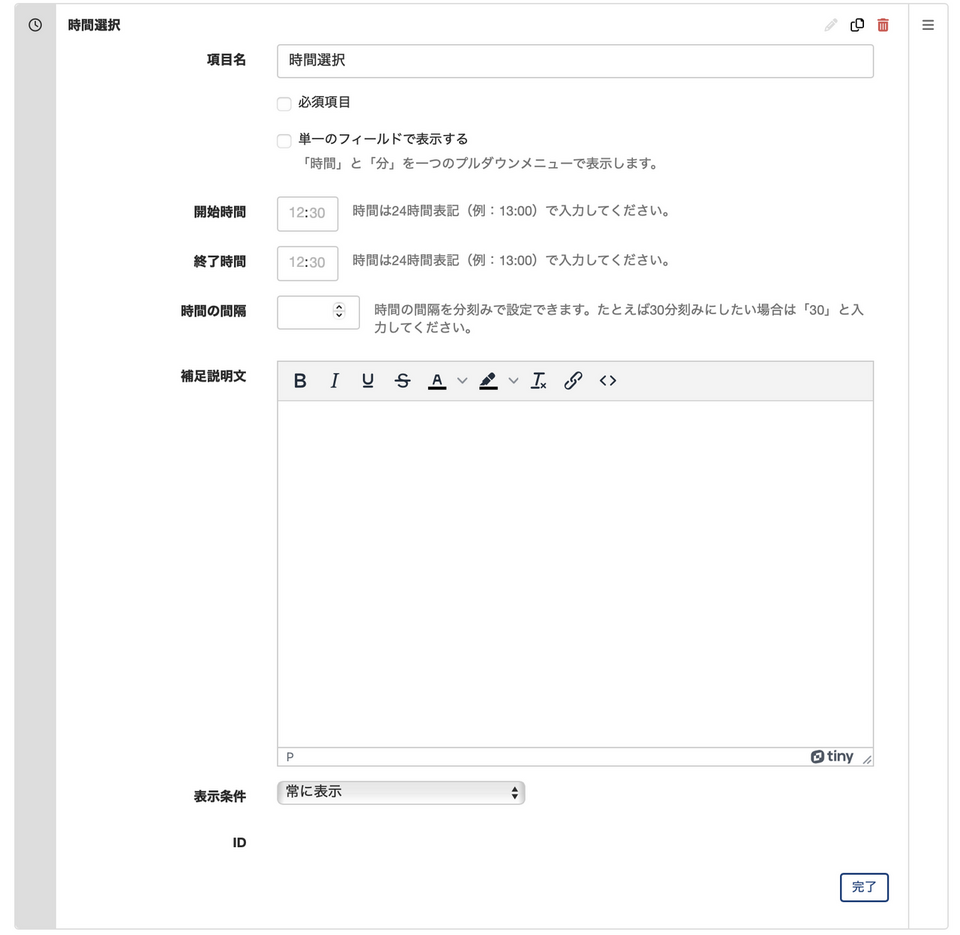Image resolution: width=960 pixels, height=935 pixels.
Task: Duplicate the 時間選択 field with copy icon
Action: (857, 25)
